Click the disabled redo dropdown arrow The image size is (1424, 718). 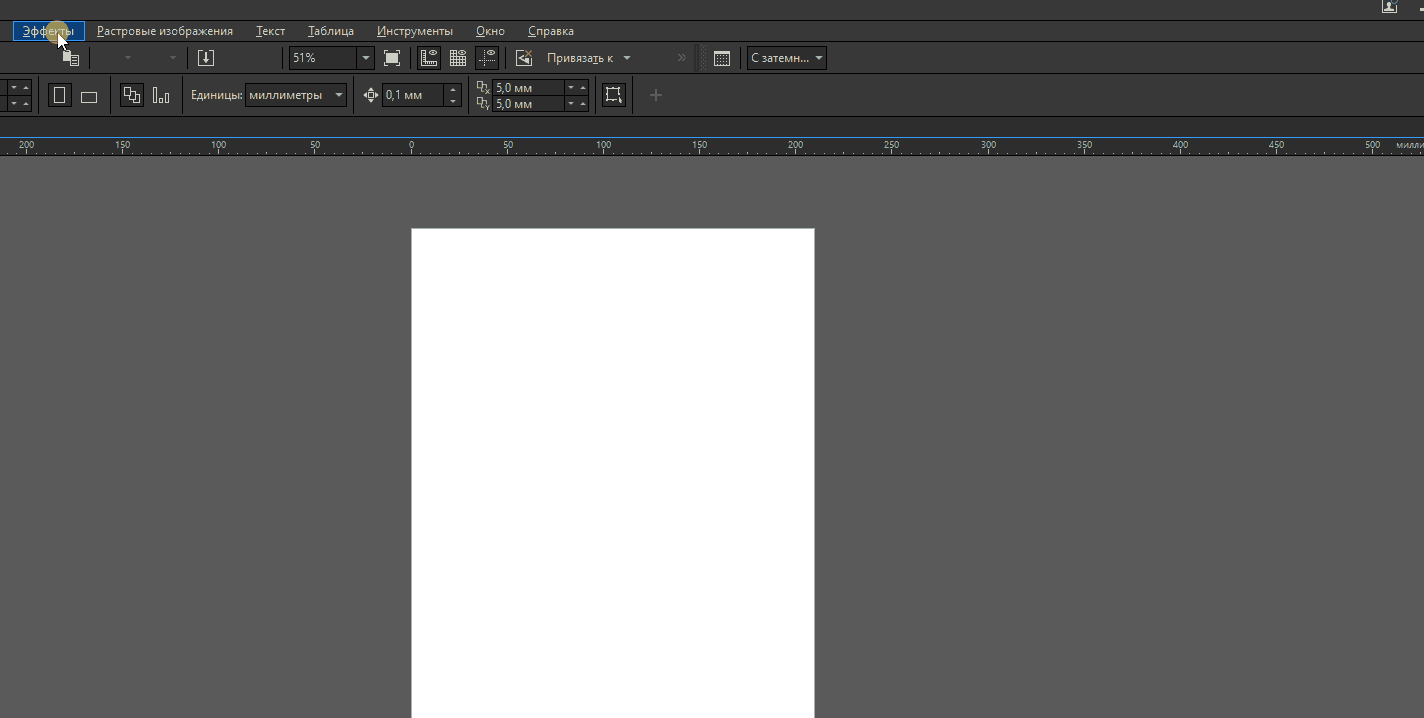[173, 58]
